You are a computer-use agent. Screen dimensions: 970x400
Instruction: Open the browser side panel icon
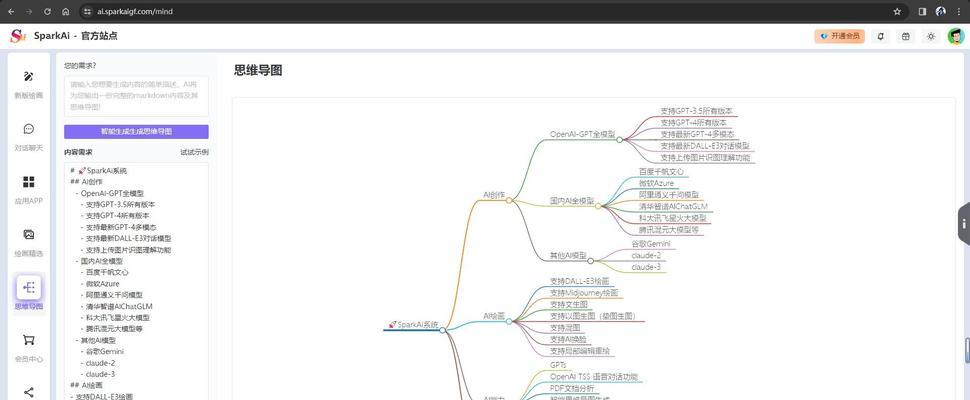(922, 11)
